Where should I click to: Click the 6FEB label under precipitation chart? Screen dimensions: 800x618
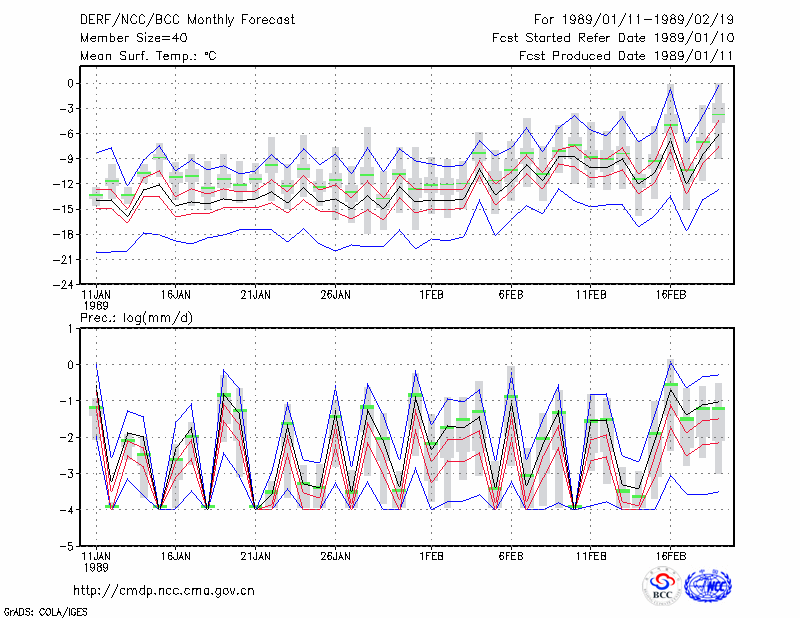click(x=511, y=556)
